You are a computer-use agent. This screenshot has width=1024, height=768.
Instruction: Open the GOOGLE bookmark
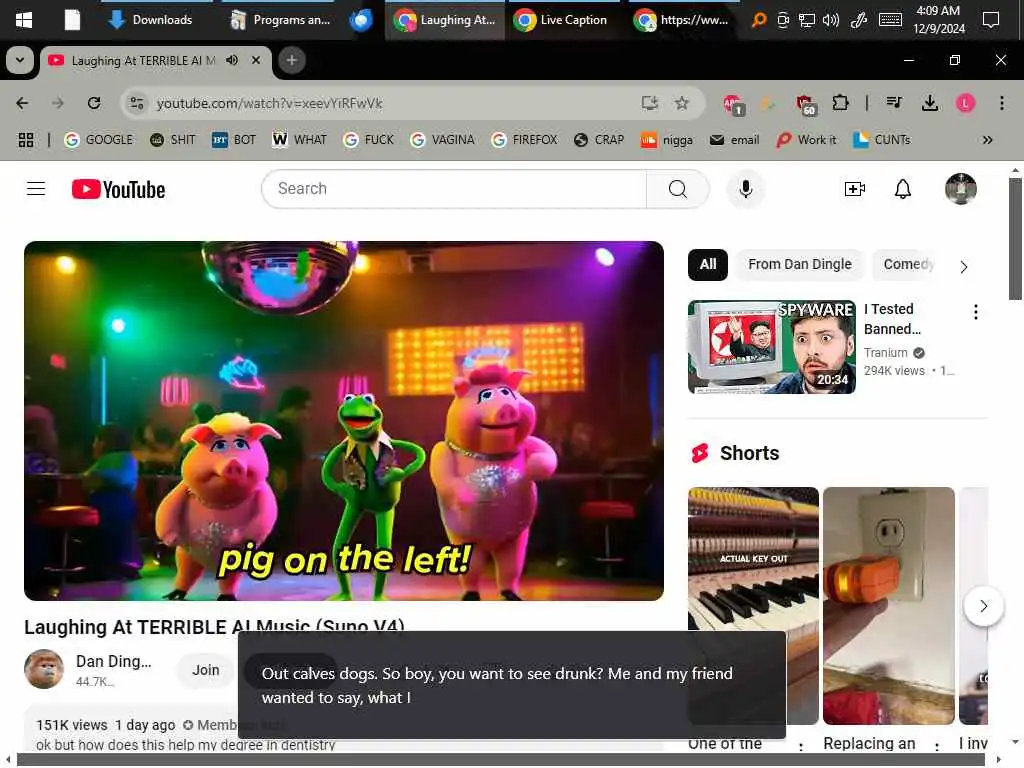tap(99, 140)
